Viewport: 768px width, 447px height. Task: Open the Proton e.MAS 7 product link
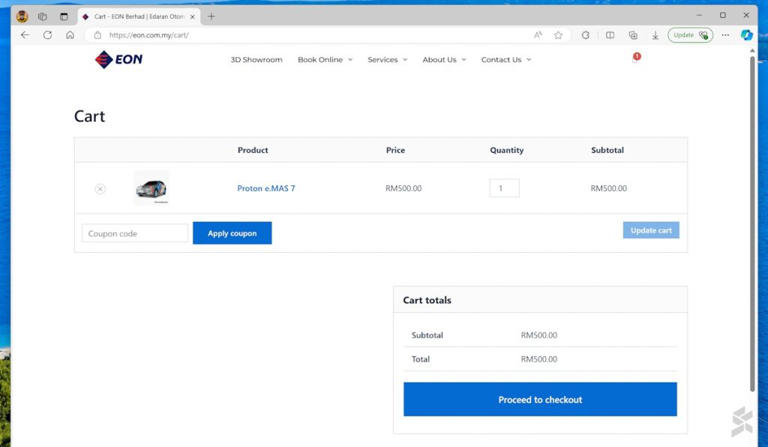point(266,188)
